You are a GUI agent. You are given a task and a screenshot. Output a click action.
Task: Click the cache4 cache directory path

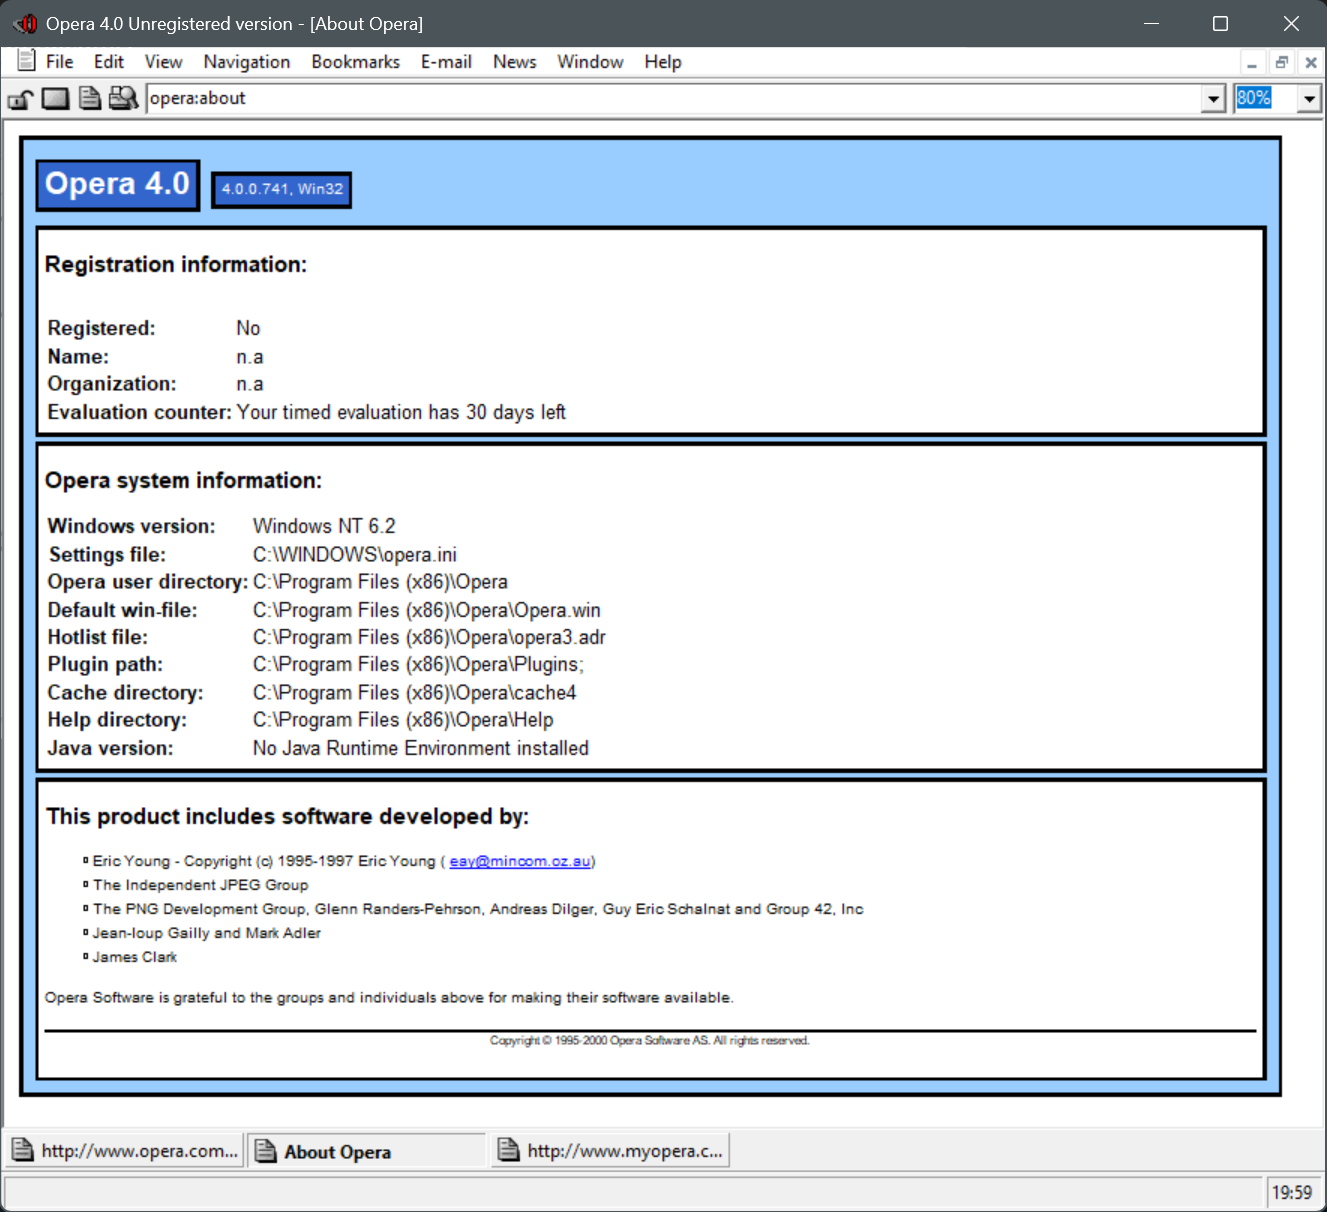(x=414, y=693)
